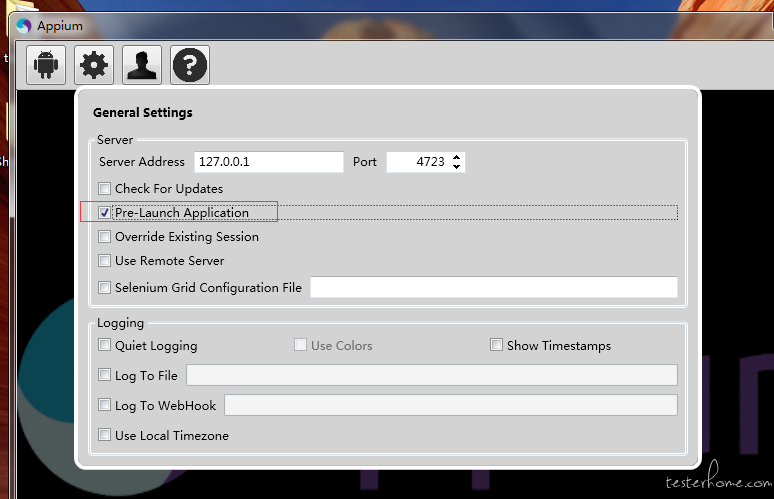Viewport: 774px width, 499px height.
Task: Increase Port value with up arrow
Action: (457, 157)
